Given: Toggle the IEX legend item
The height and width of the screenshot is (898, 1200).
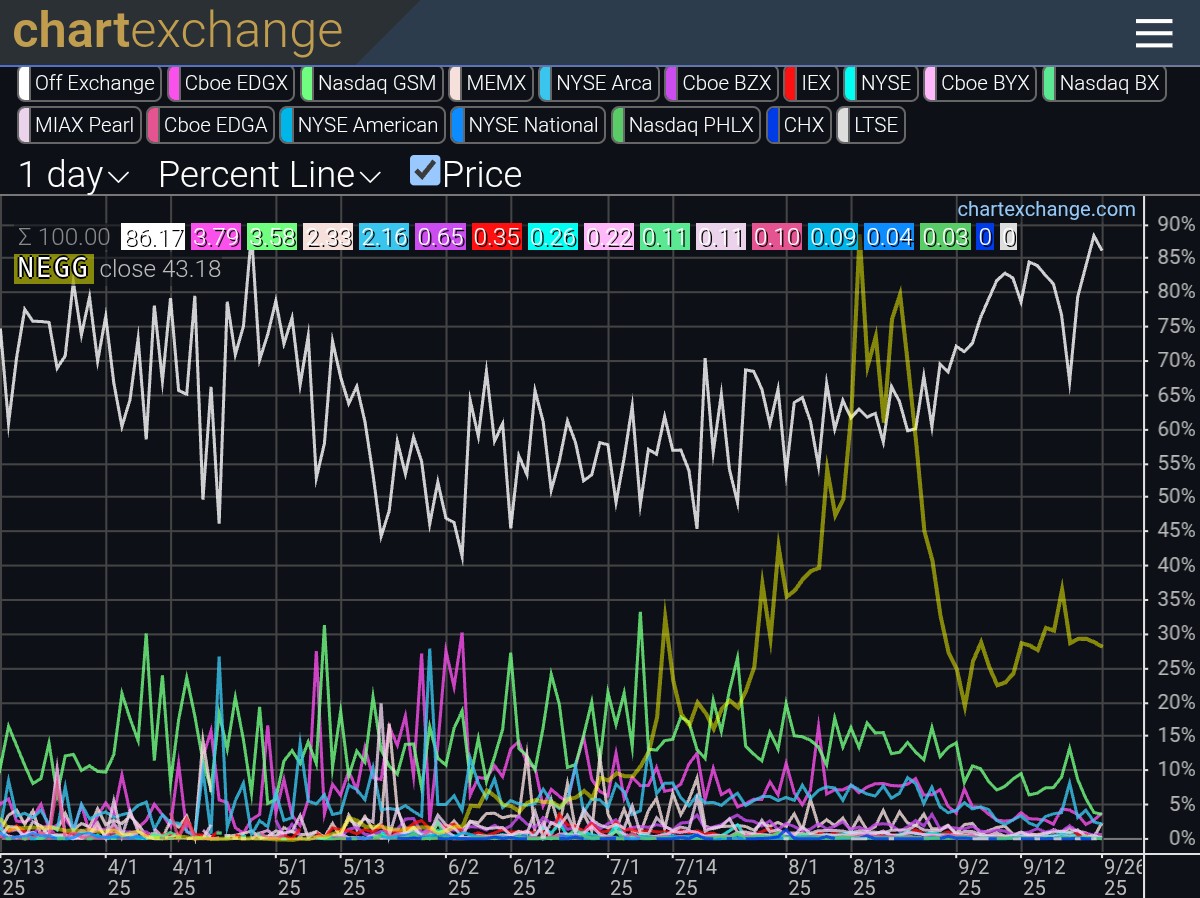Looking at the screenshot, I should 809,83.
